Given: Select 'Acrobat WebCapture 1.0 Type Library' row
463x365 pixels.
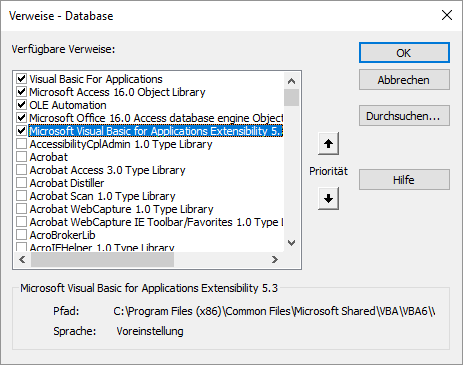Looking at the screenshot, I should [121, 209].
